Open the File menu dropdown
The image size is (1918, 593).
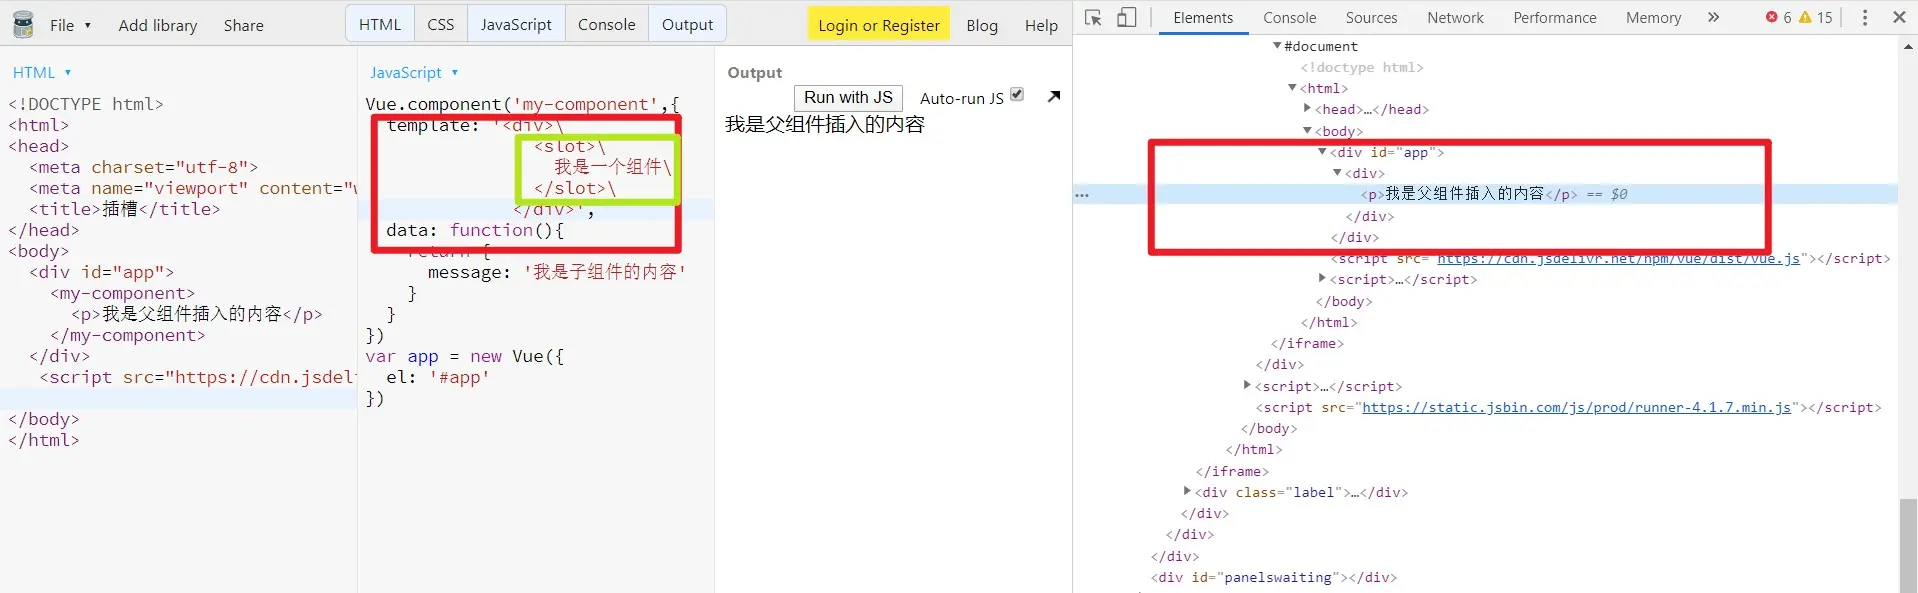(70, 25)
